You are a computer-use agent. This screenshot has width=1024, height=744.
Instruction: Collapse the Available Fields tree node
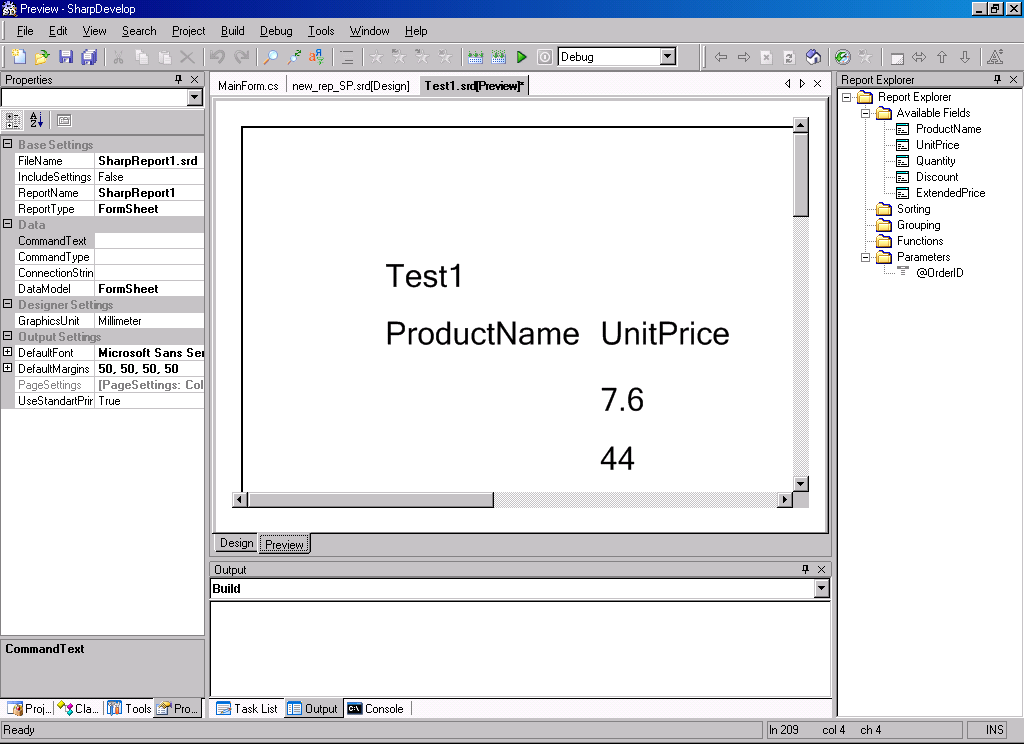(x=865, y=113)
